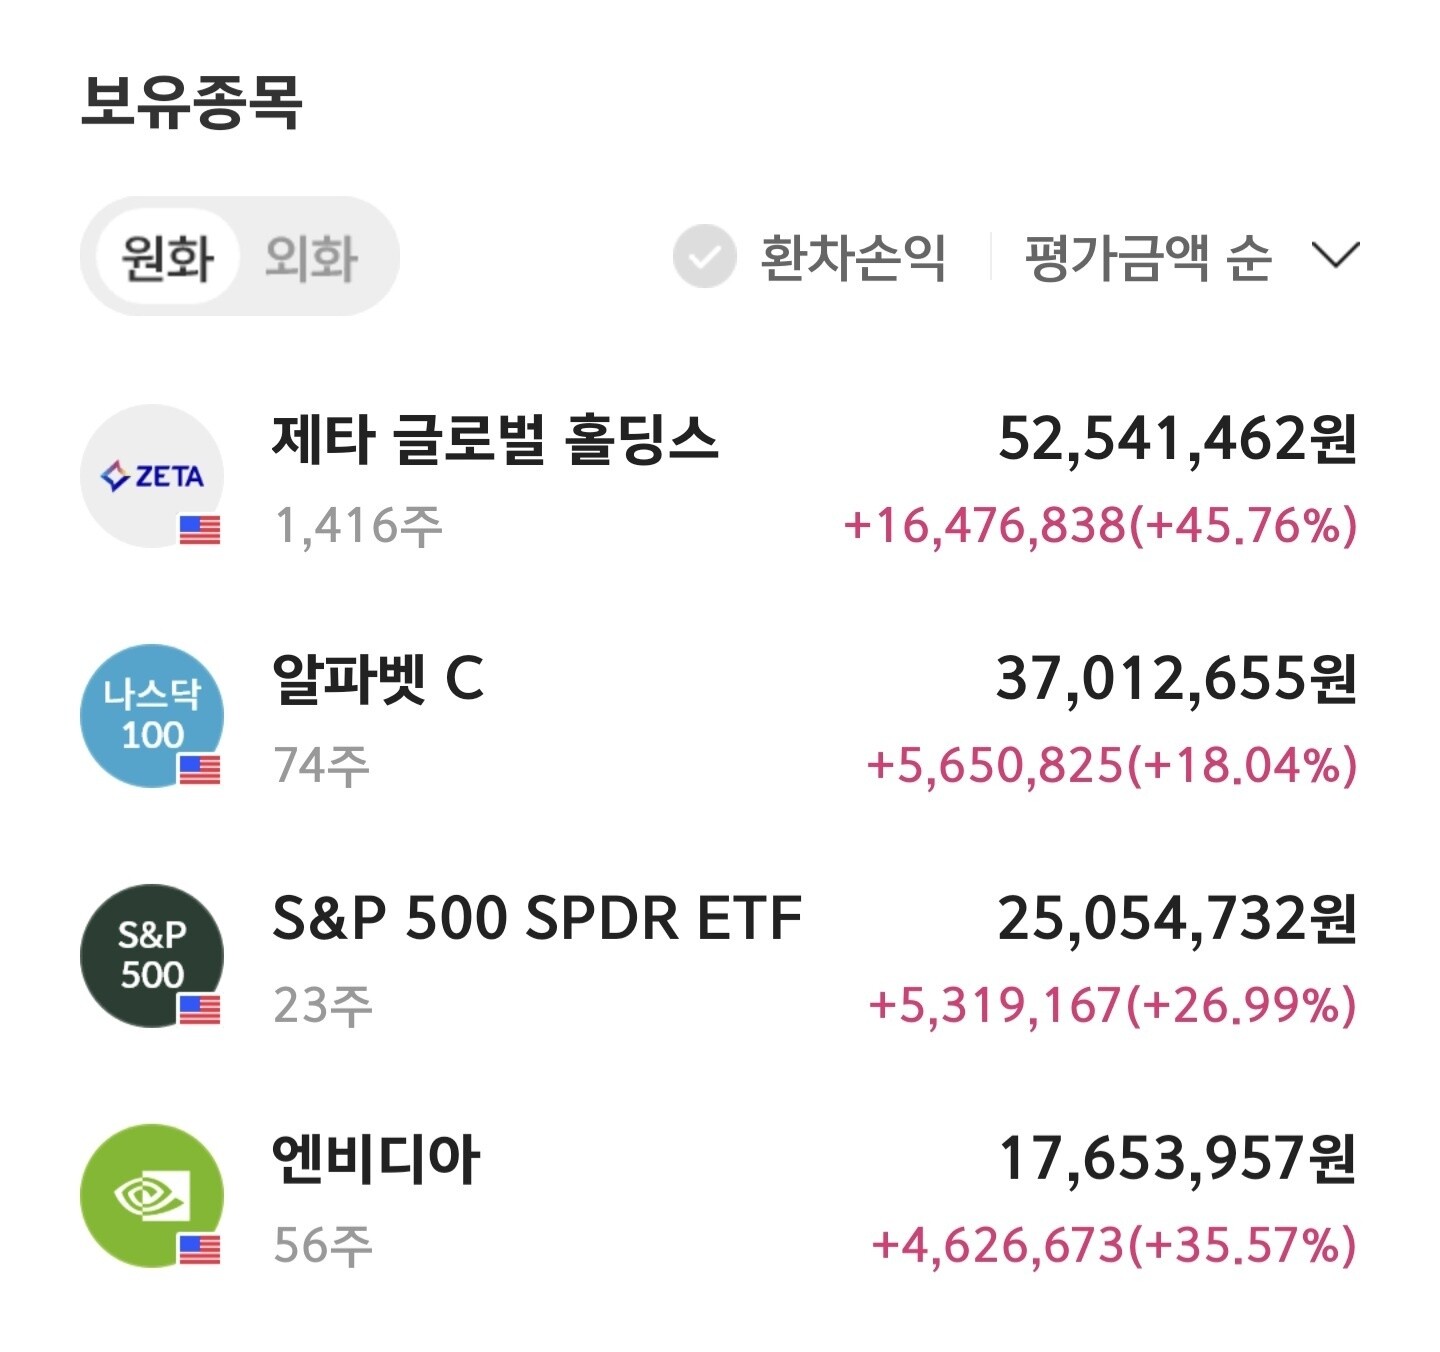Viewport: 1440px width, 1352px height.
Task: Tap the green Nvidia logo icon
Action: tap(152, 1196)
